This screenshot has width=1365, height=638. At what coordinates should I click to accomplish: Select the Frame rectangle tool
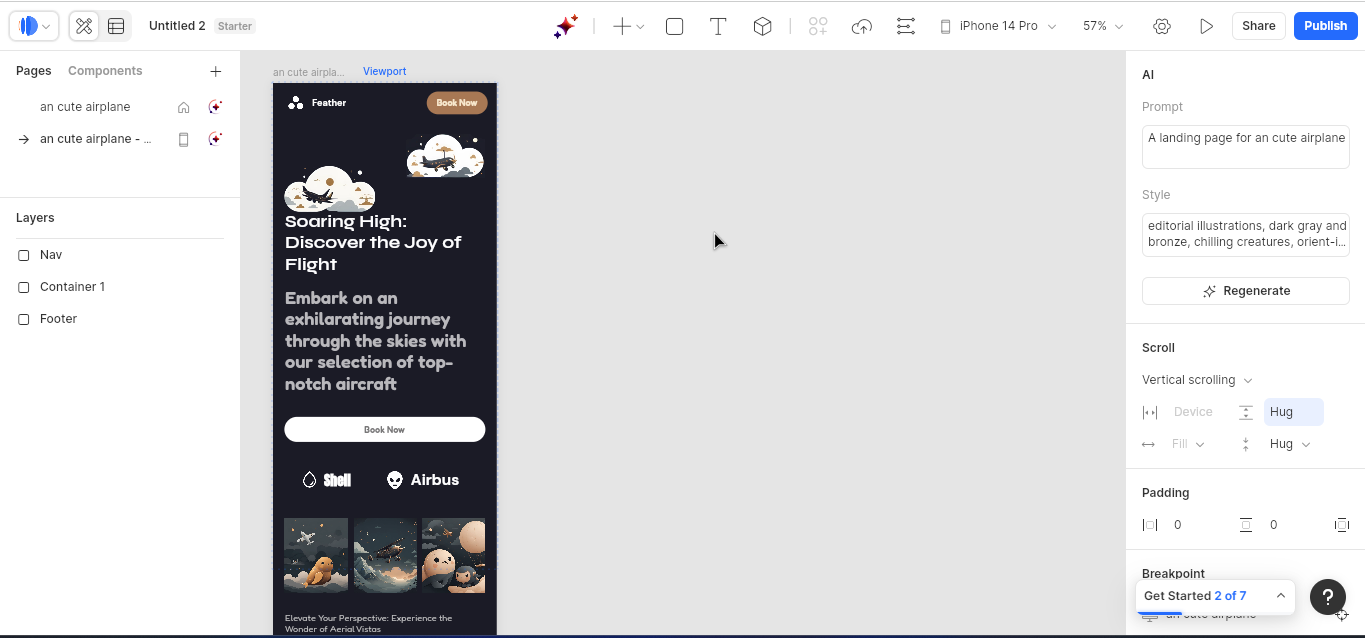pos(675,27)
